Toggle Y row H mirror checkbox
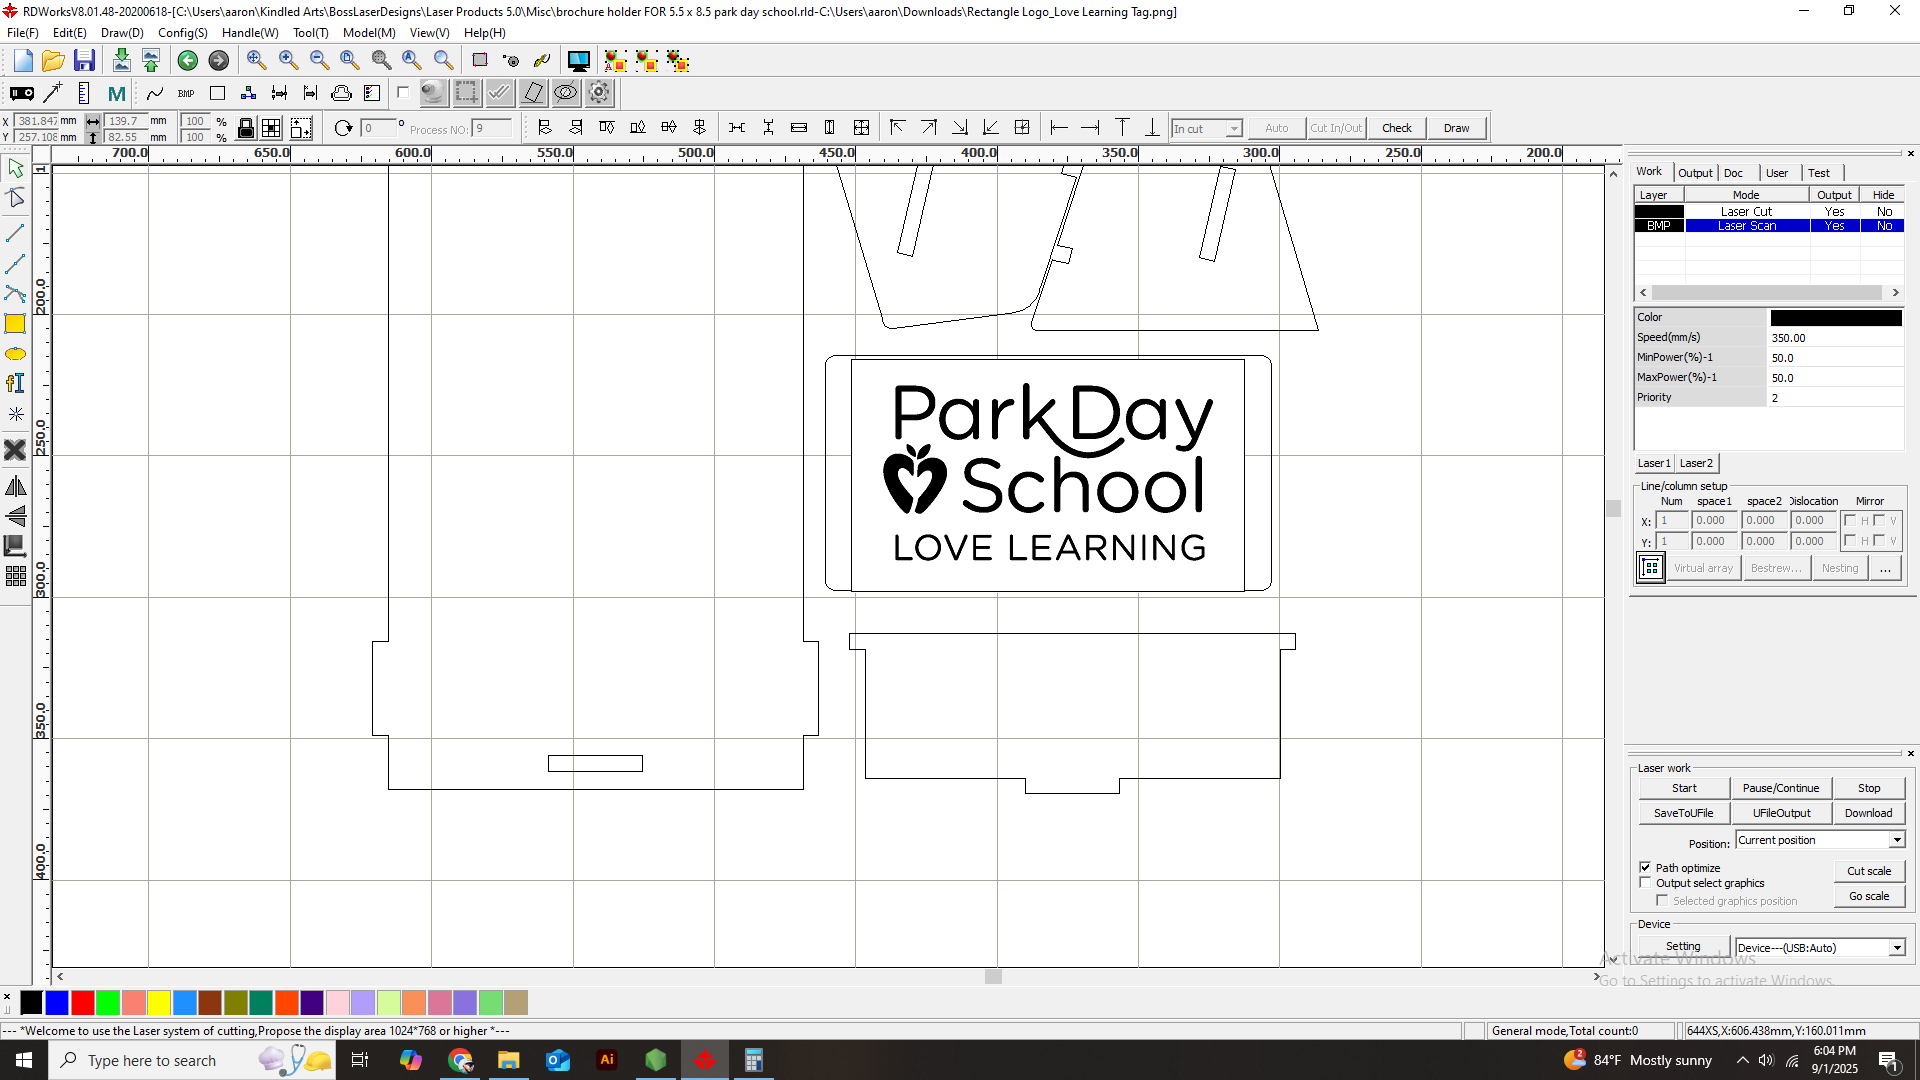Image resolution: width=1920 pixels, height=1080 pixels. click(x=1850, y=541)
